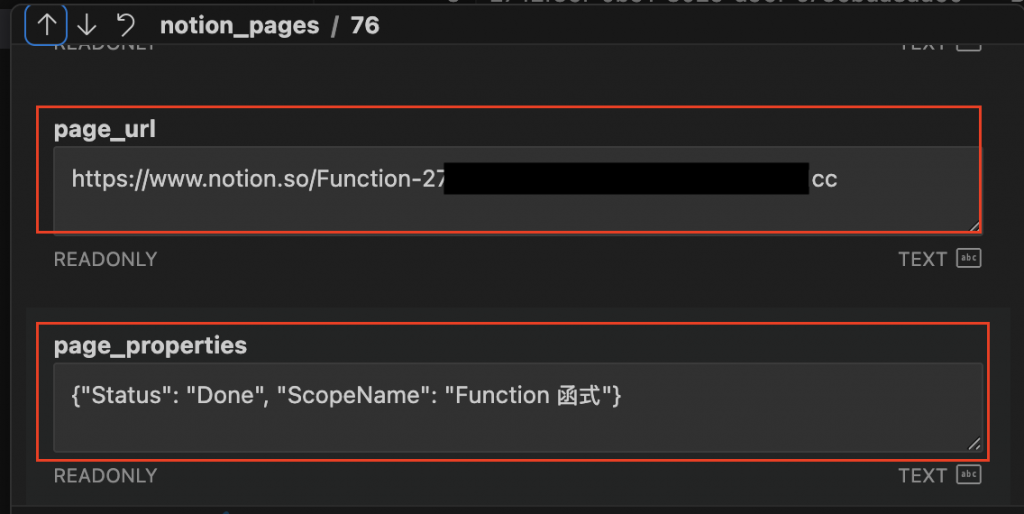Screen dimensions: 1024x514
Task: Focus the page_url text area
Action: [x=517, y=189]
